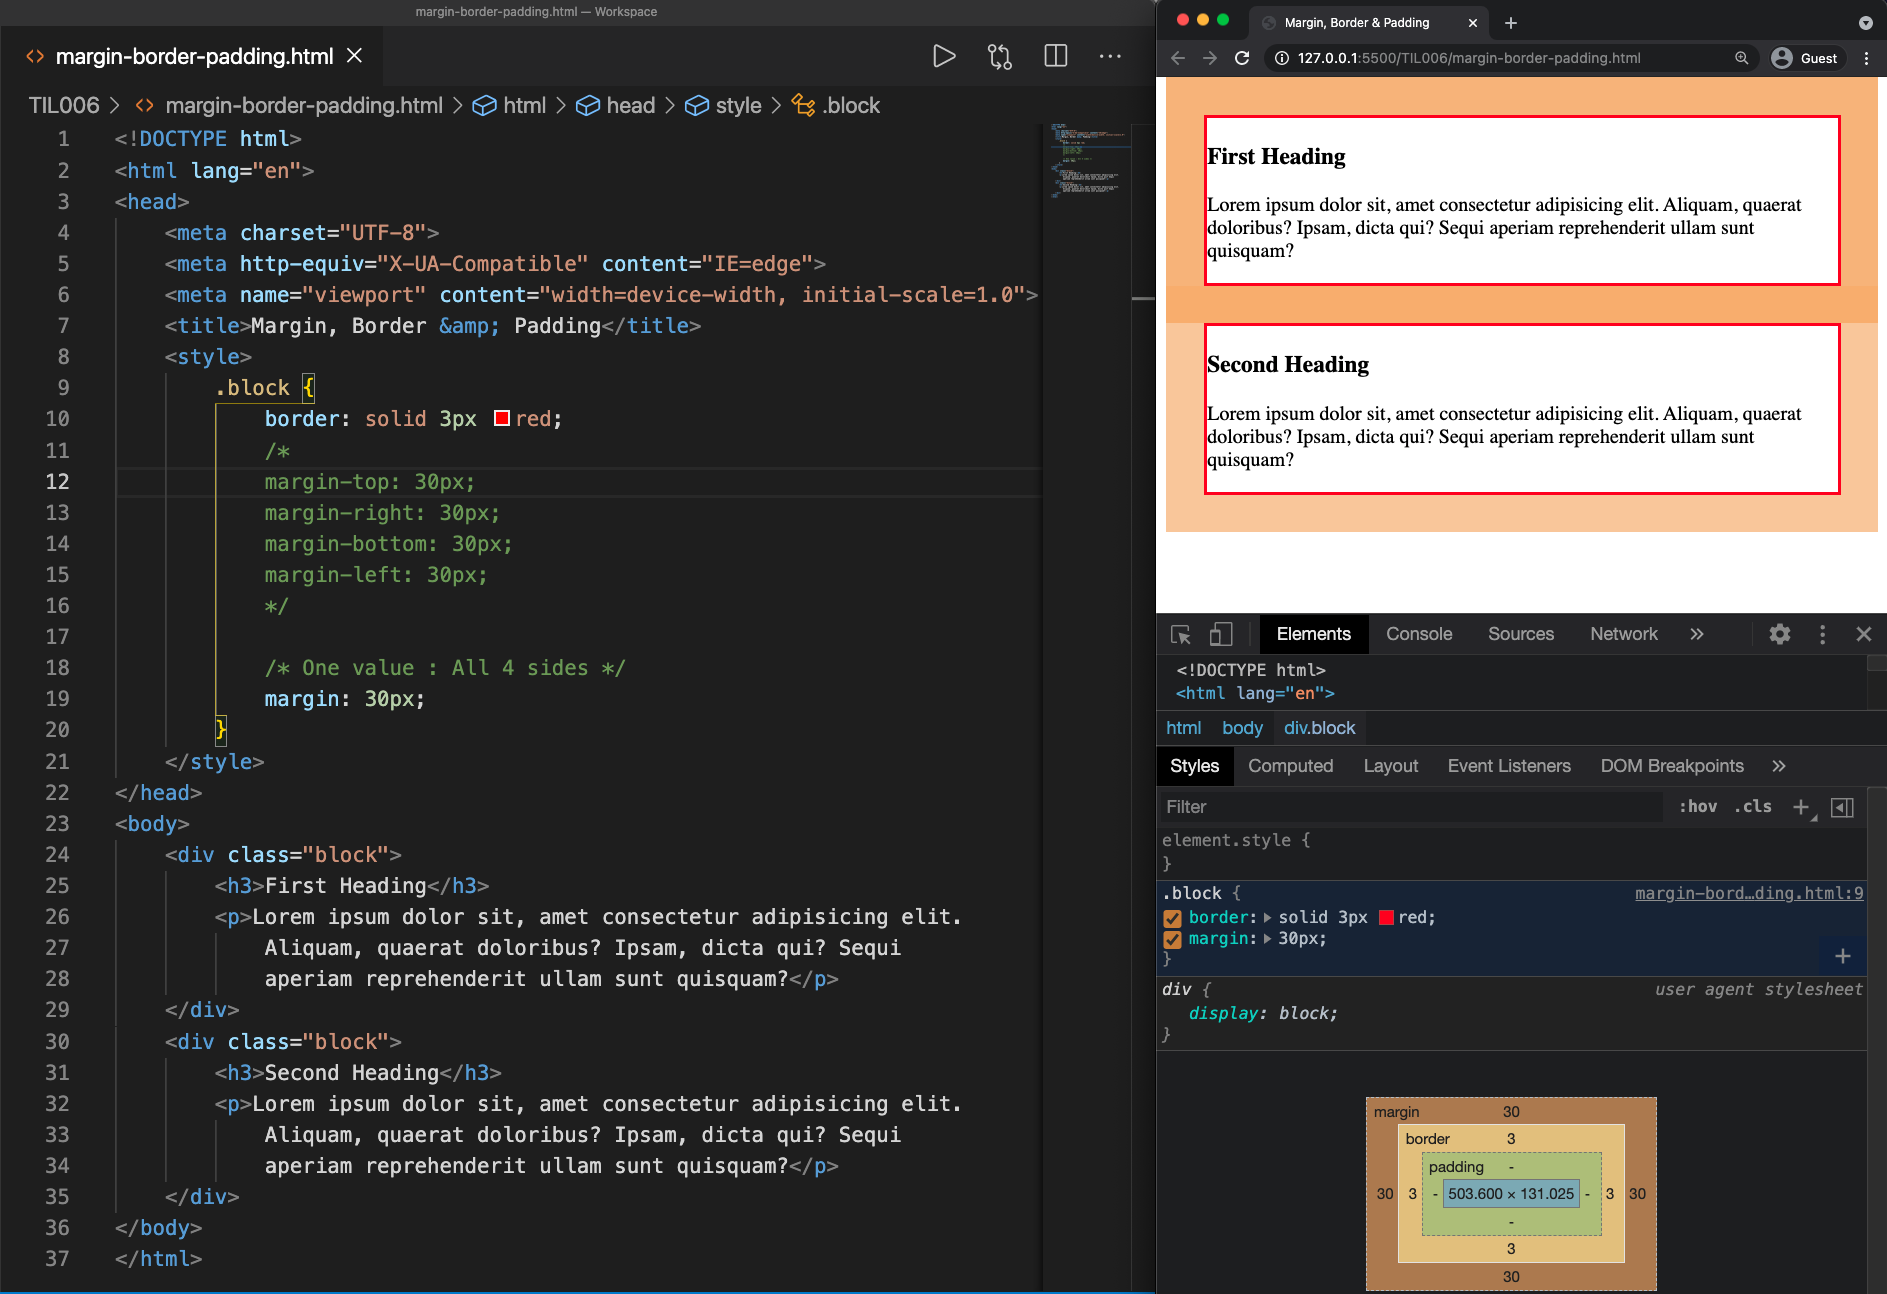
Task: Toggle the .cls class editor
Action: [x=1753, y=807]
